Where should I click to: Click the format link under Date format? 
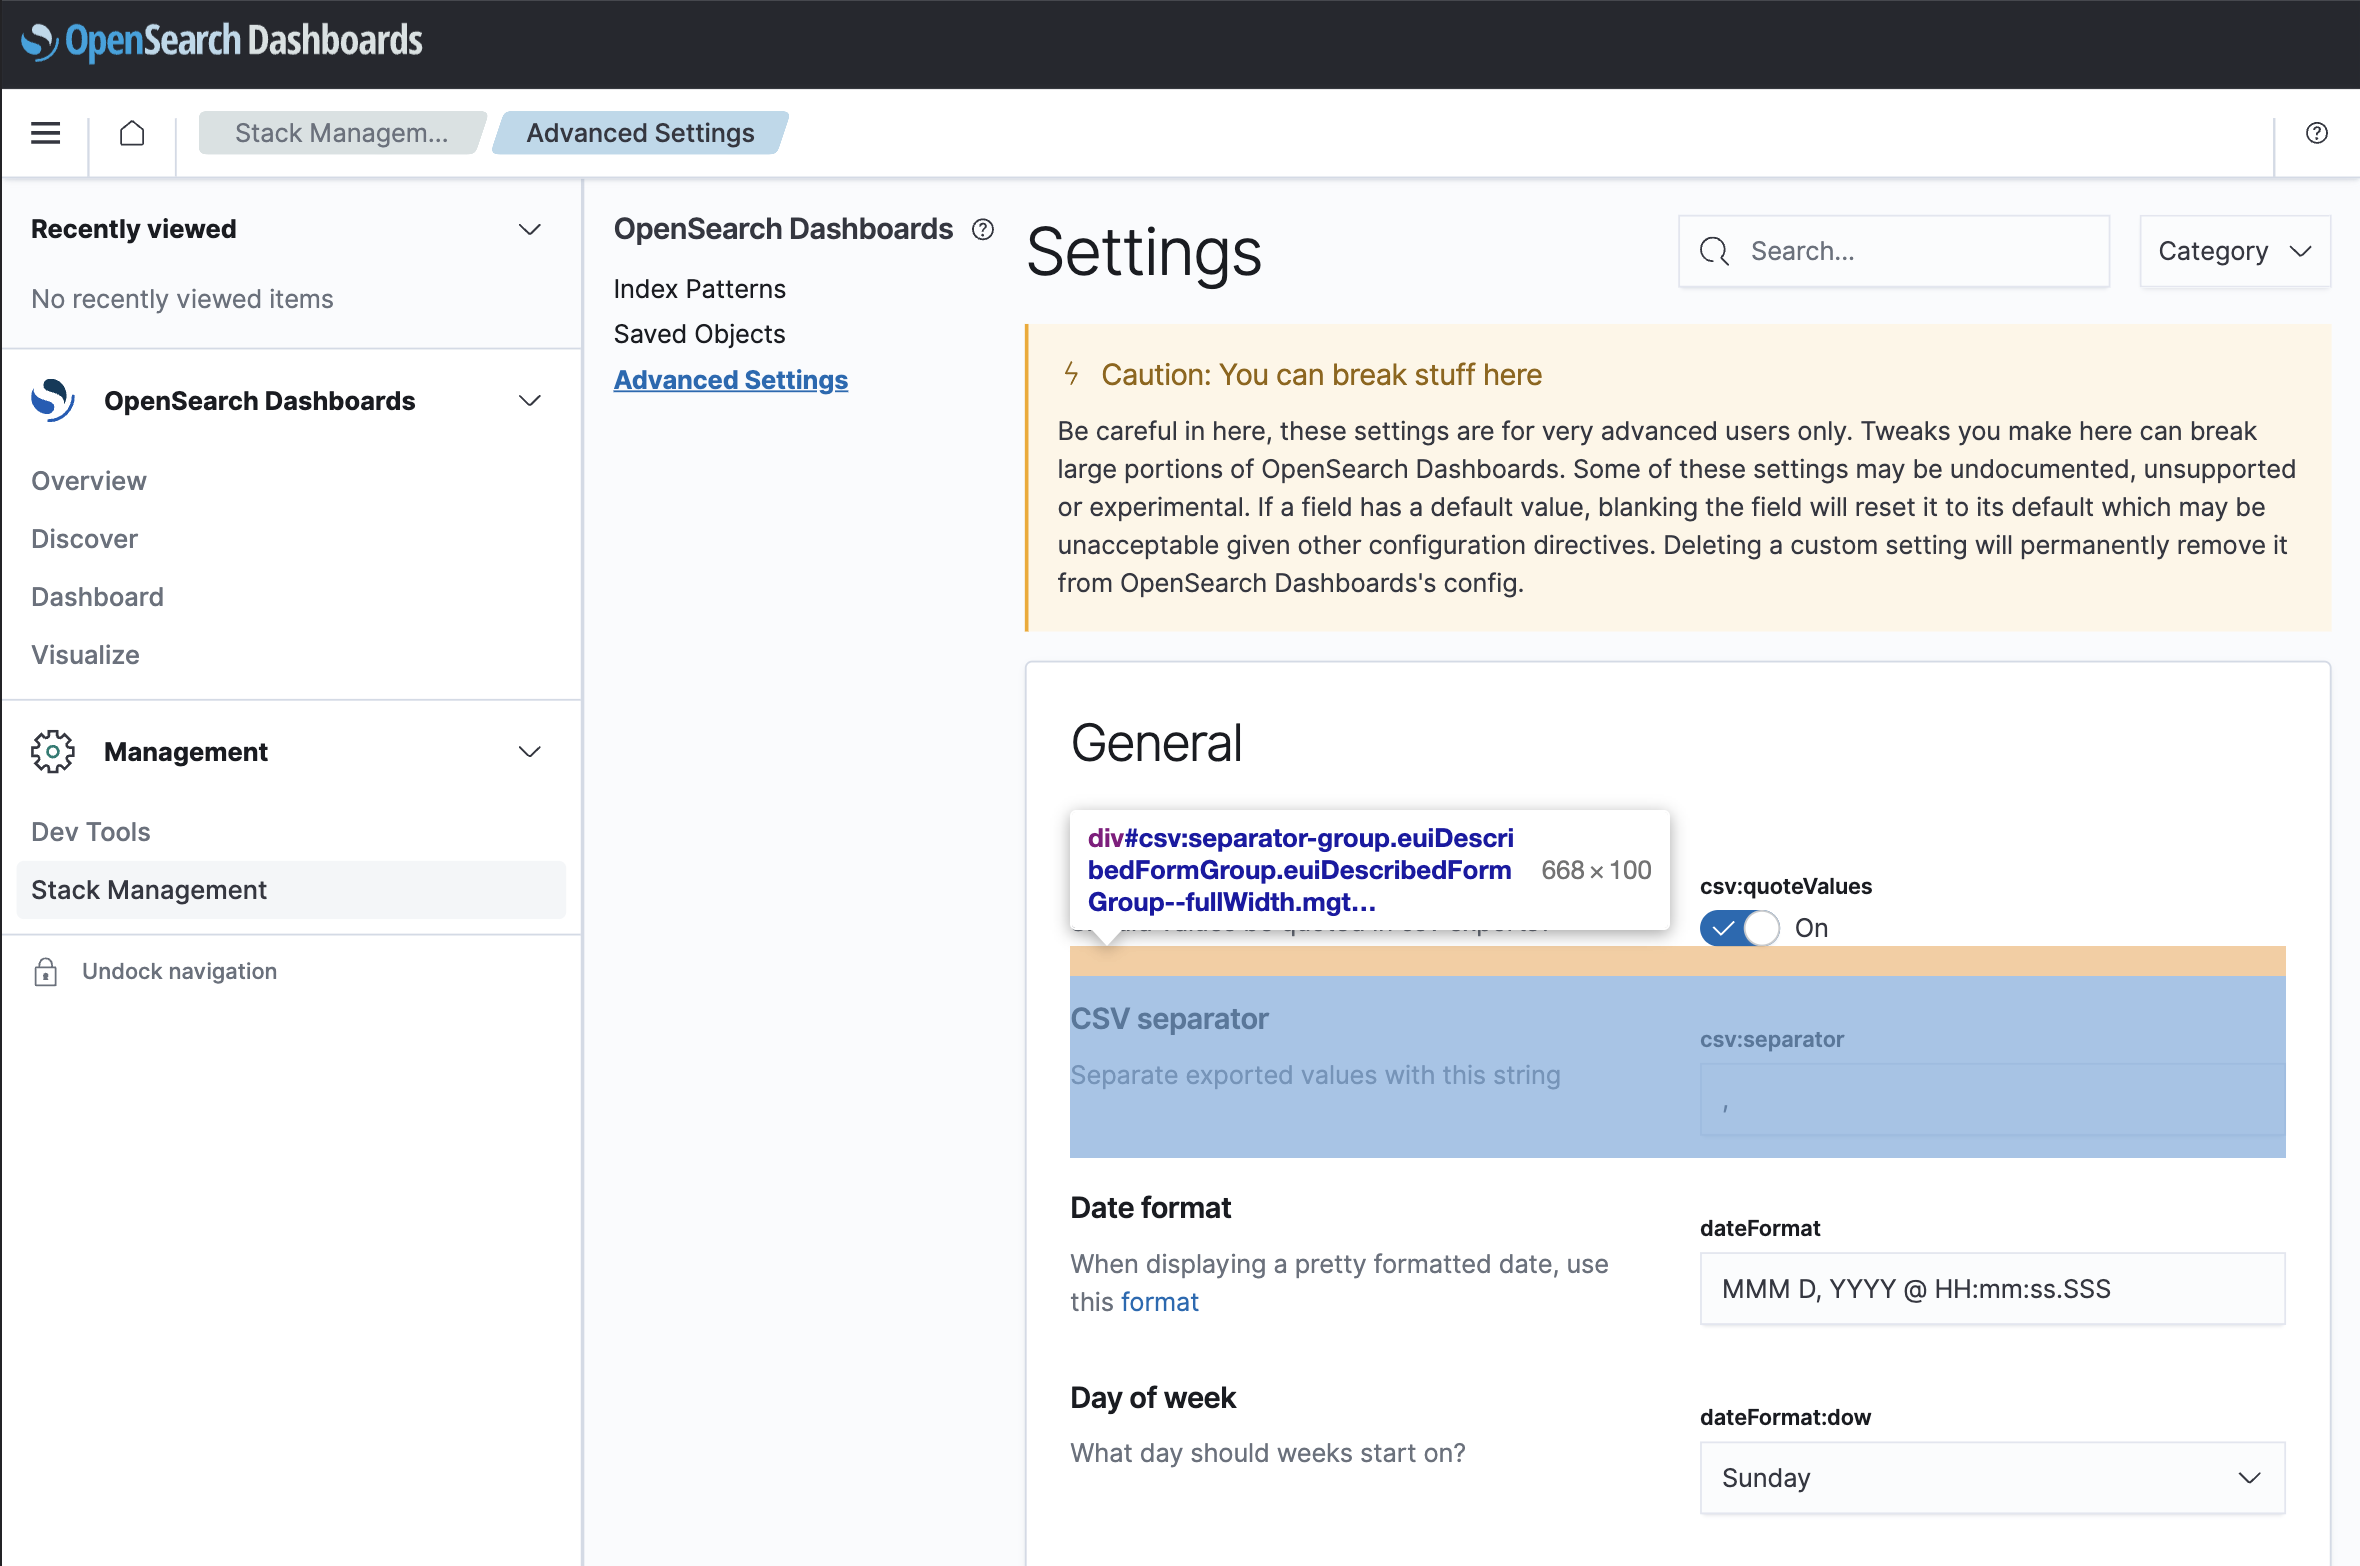click(1159, 1301)
